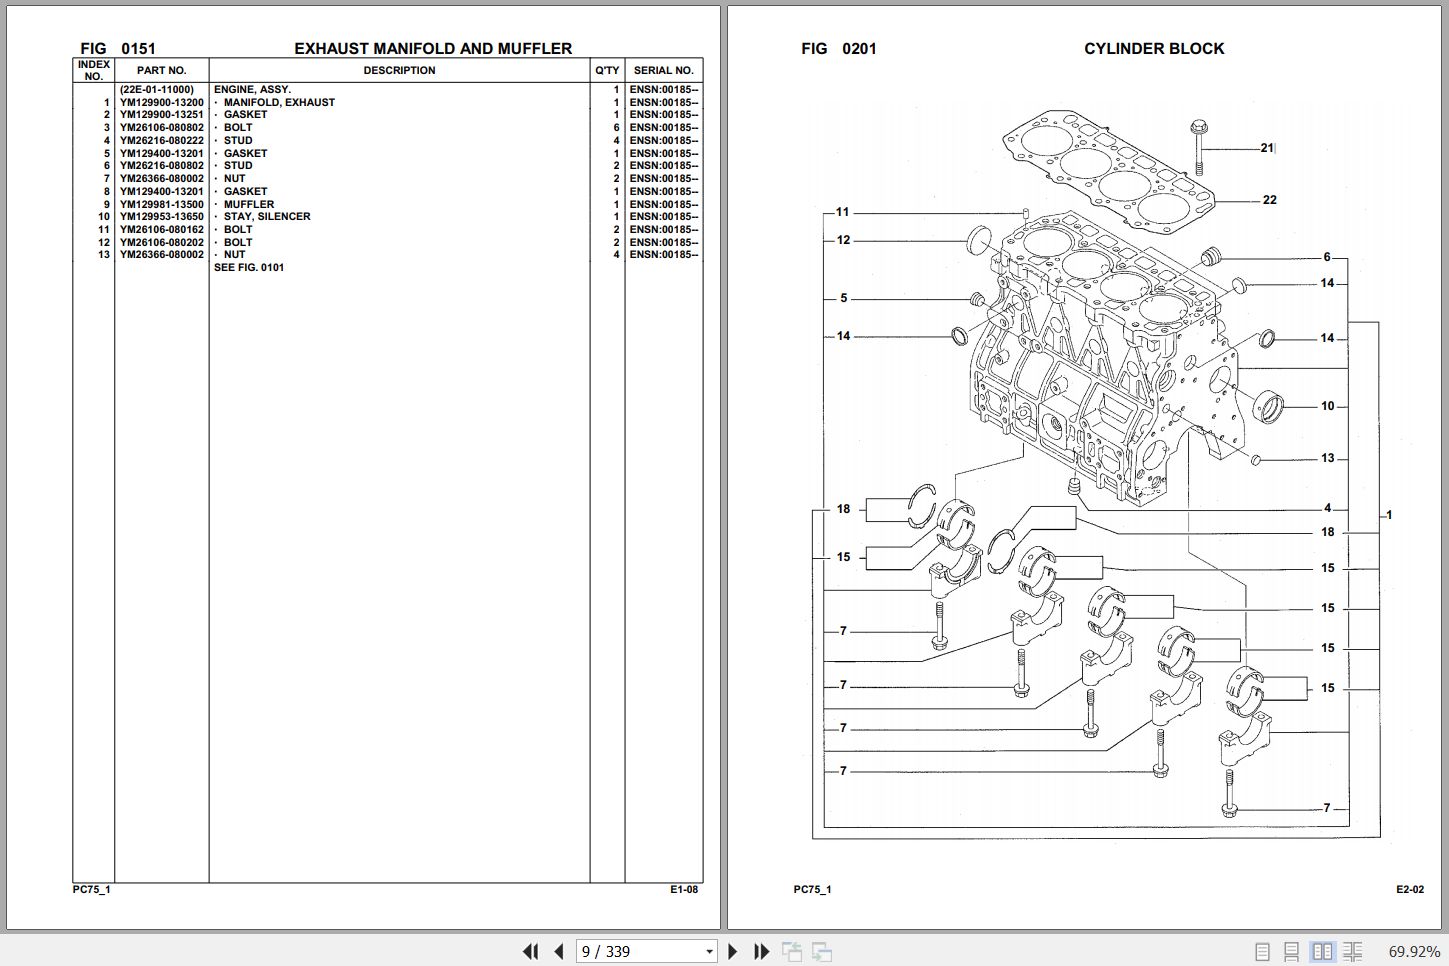This screenshot has height=966, width=1449.
Task: Click callout number 4 on diagram
Action: [x=1327, y=508]
